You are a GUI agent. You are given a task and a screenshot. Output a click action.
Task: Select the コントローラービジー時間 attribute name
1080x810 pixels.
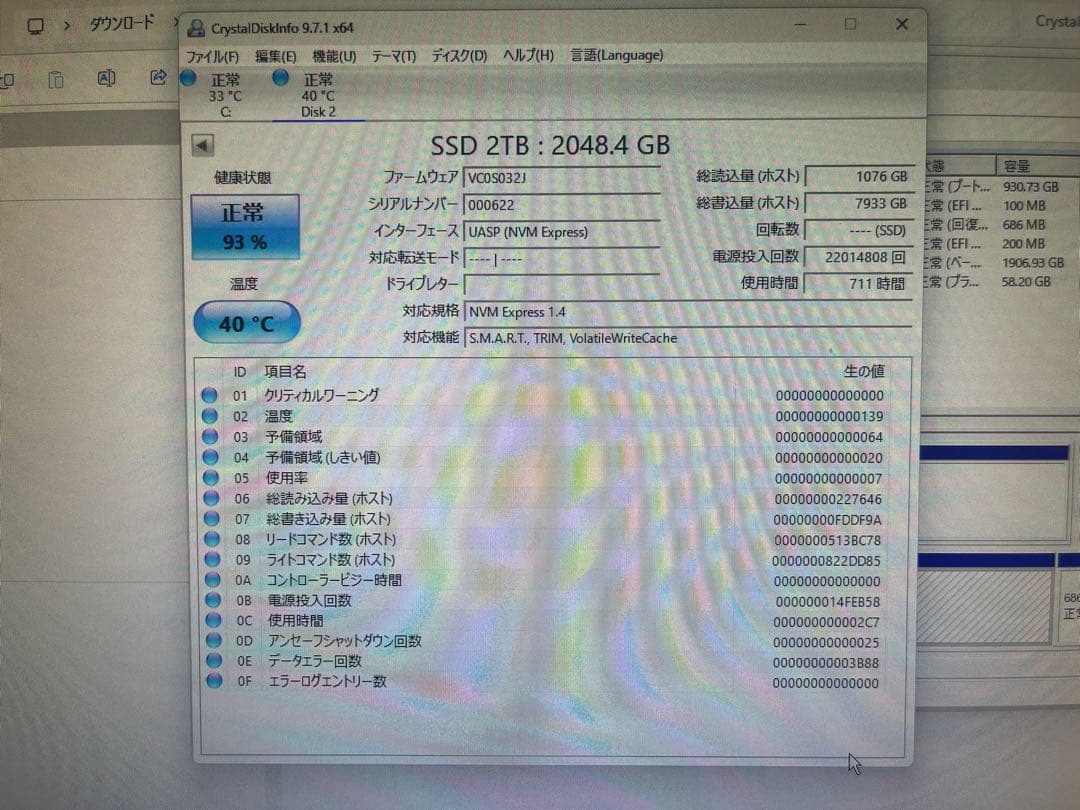coord(334,580)
